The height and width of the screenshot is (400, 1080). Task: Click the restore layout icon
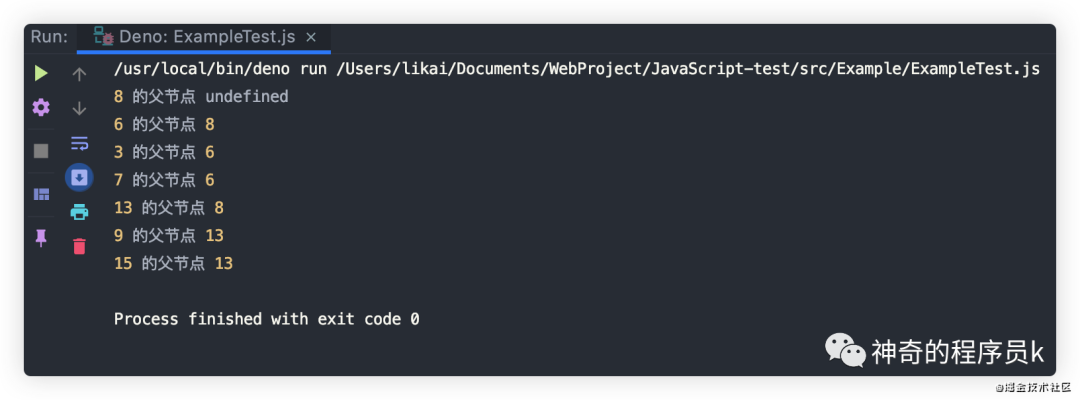click(x=41, y=194)
